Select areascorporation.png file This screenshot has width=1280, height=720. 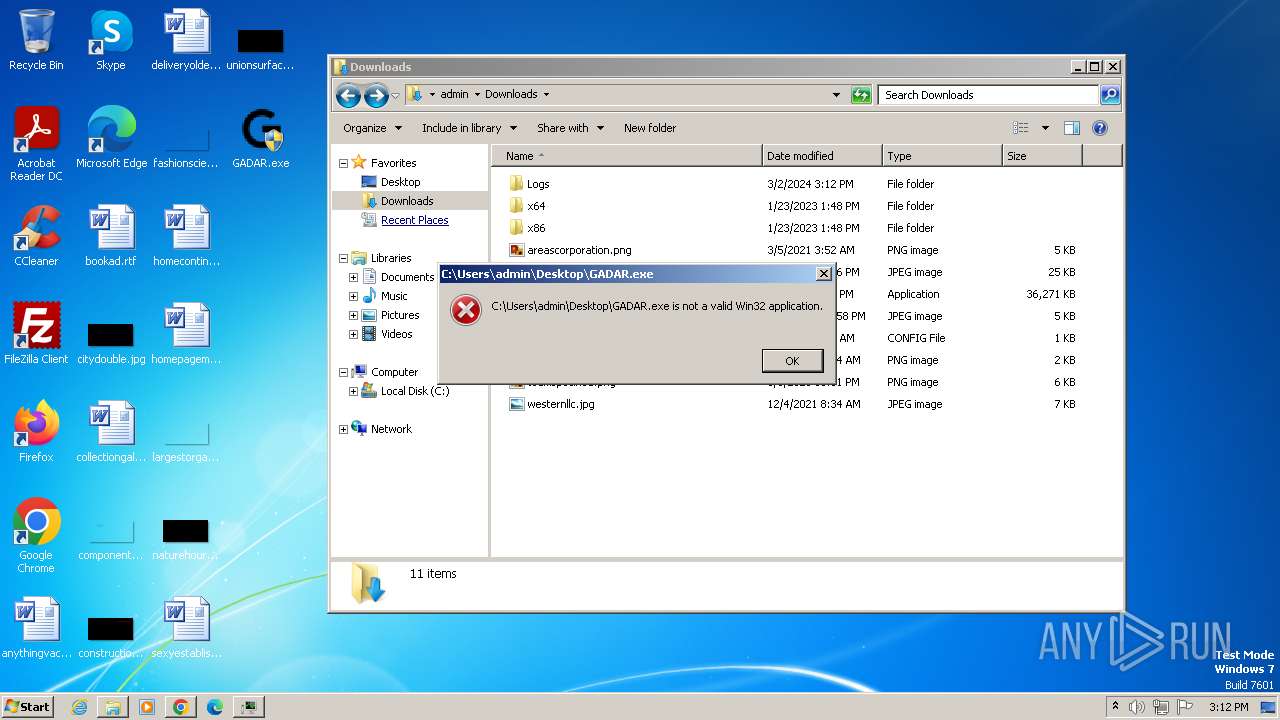tap(579, 250)
